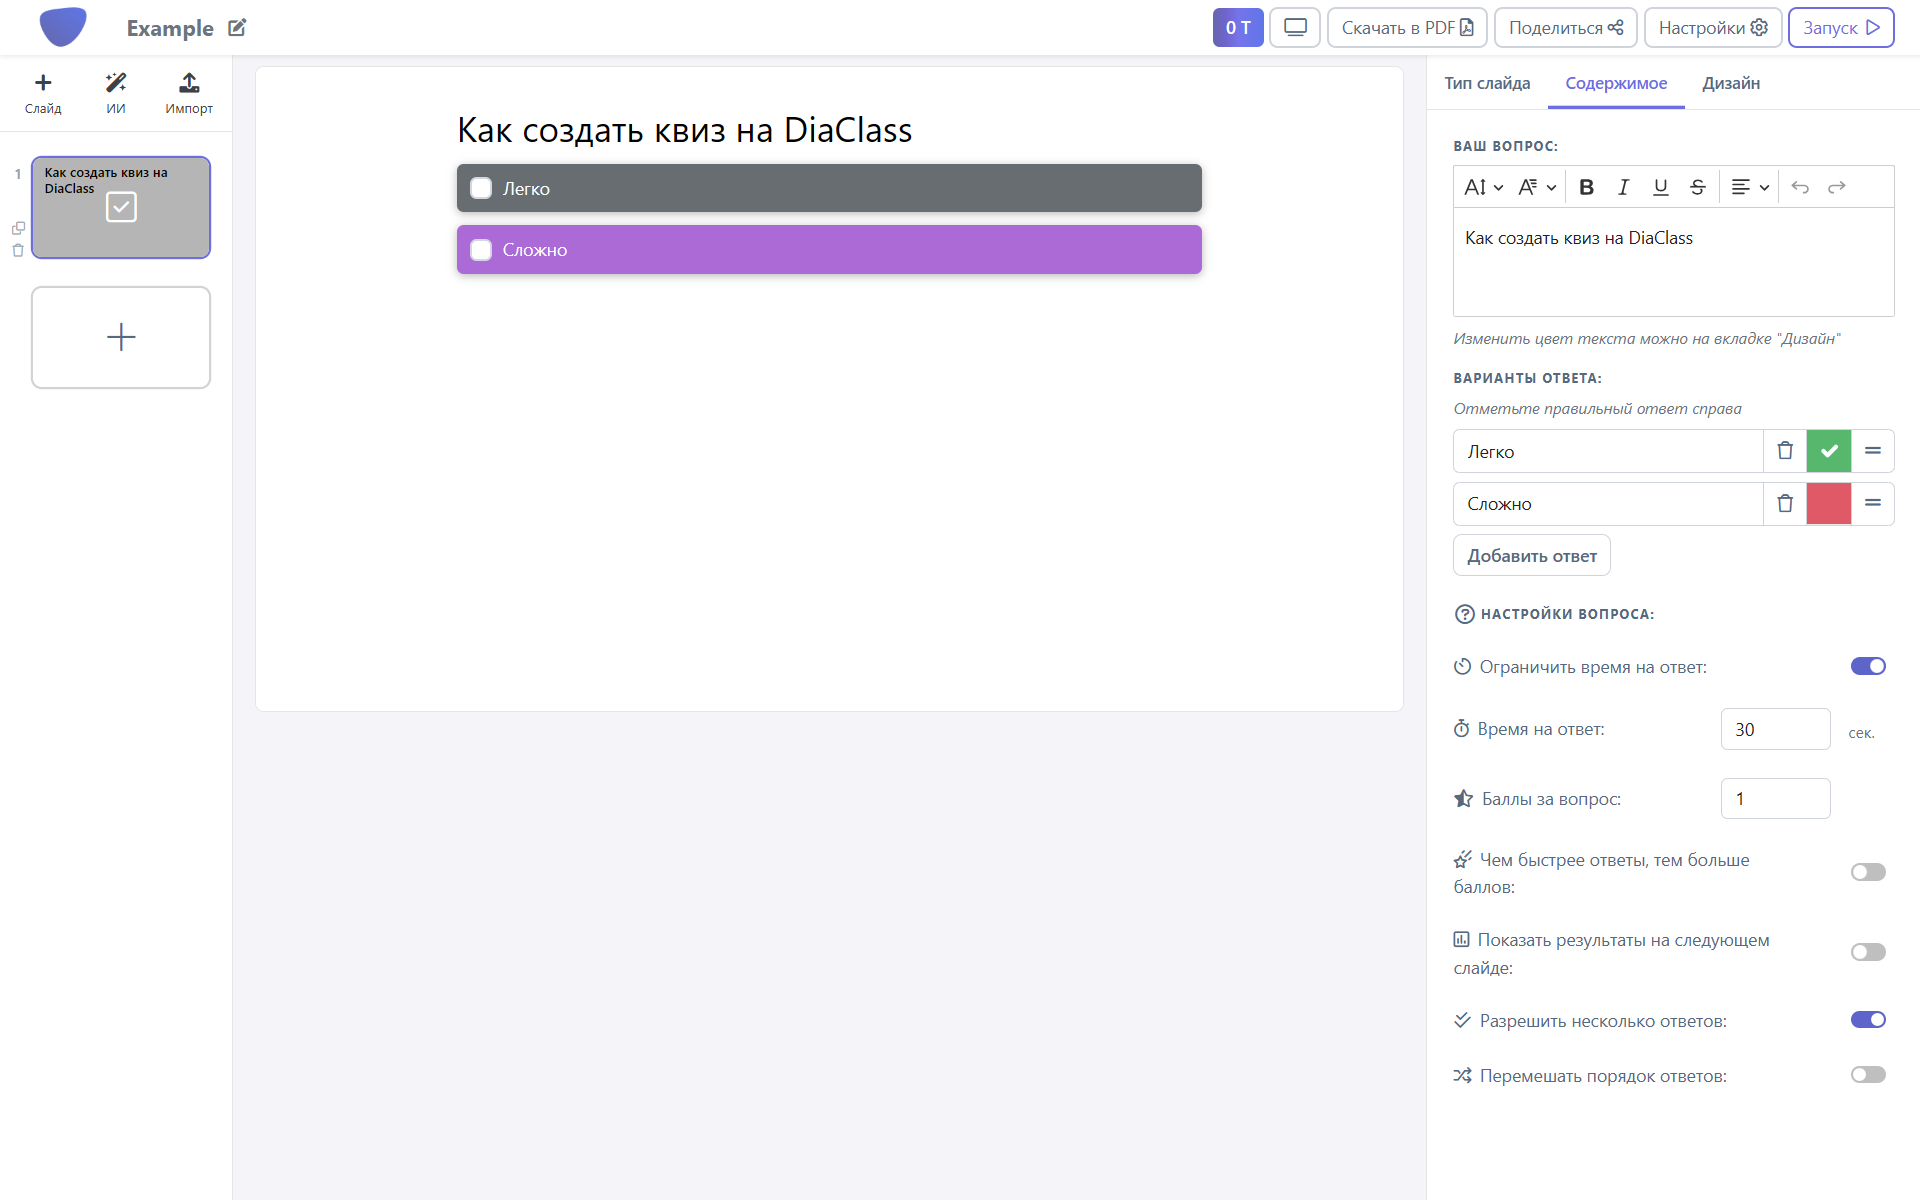The height and width of the screenshot is (1200, 1920).
Task: Click the gray Легко answer bar on the slide
Action: 829,188
